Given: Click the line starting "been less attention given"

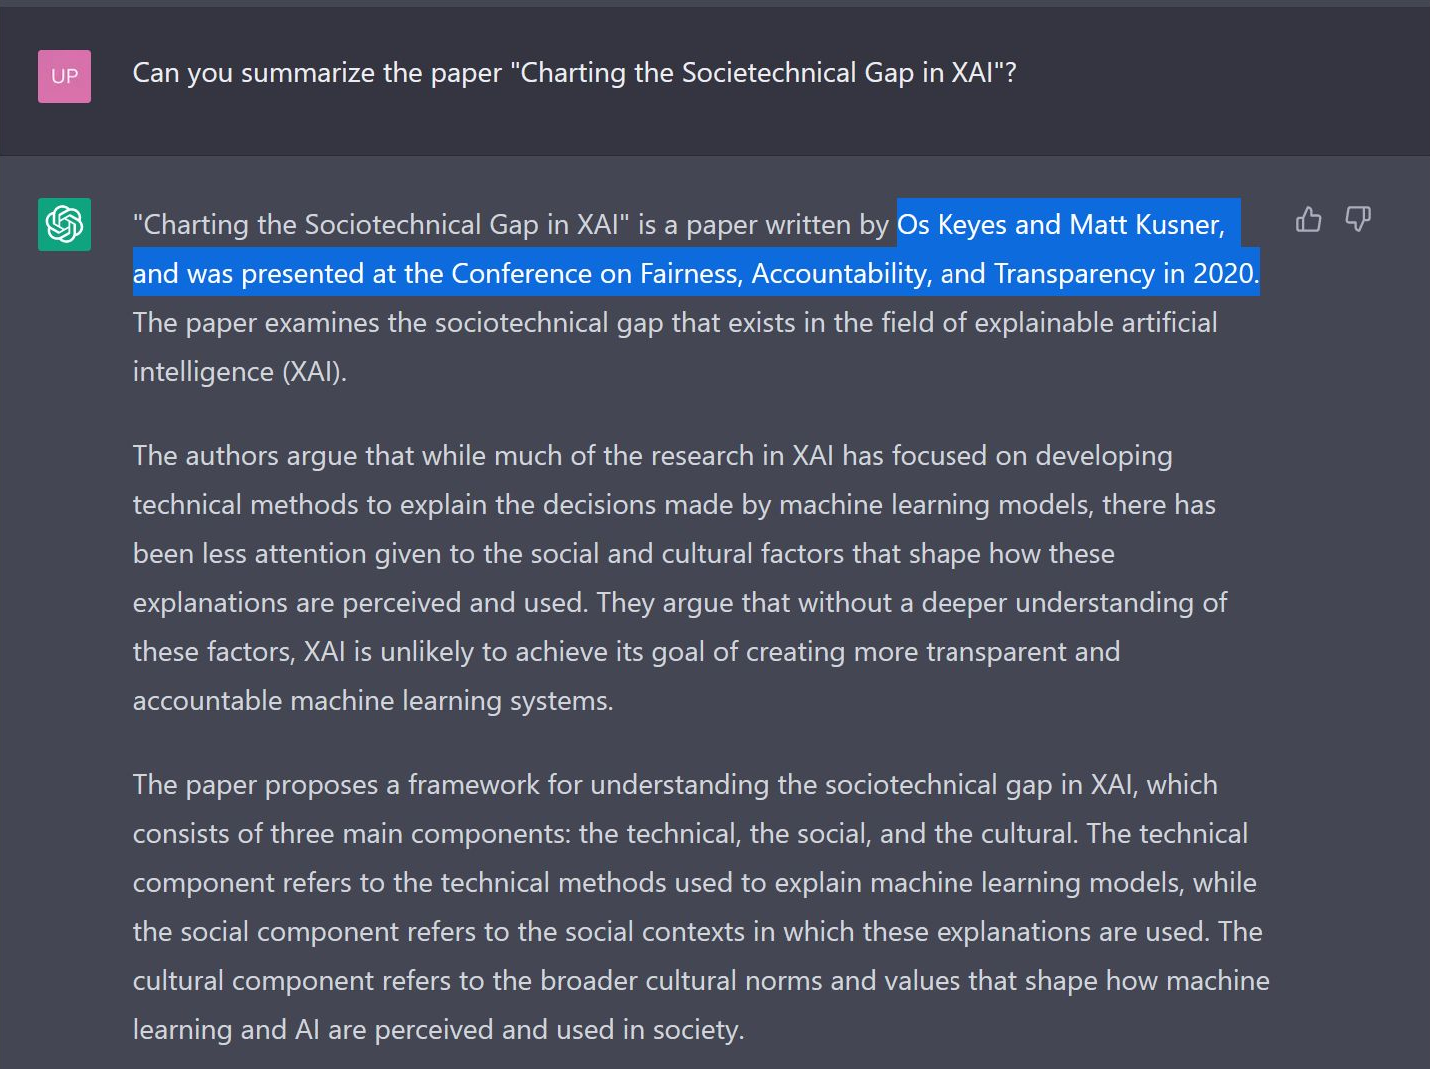Looking at the screenshot, I should tap(622, 553).
